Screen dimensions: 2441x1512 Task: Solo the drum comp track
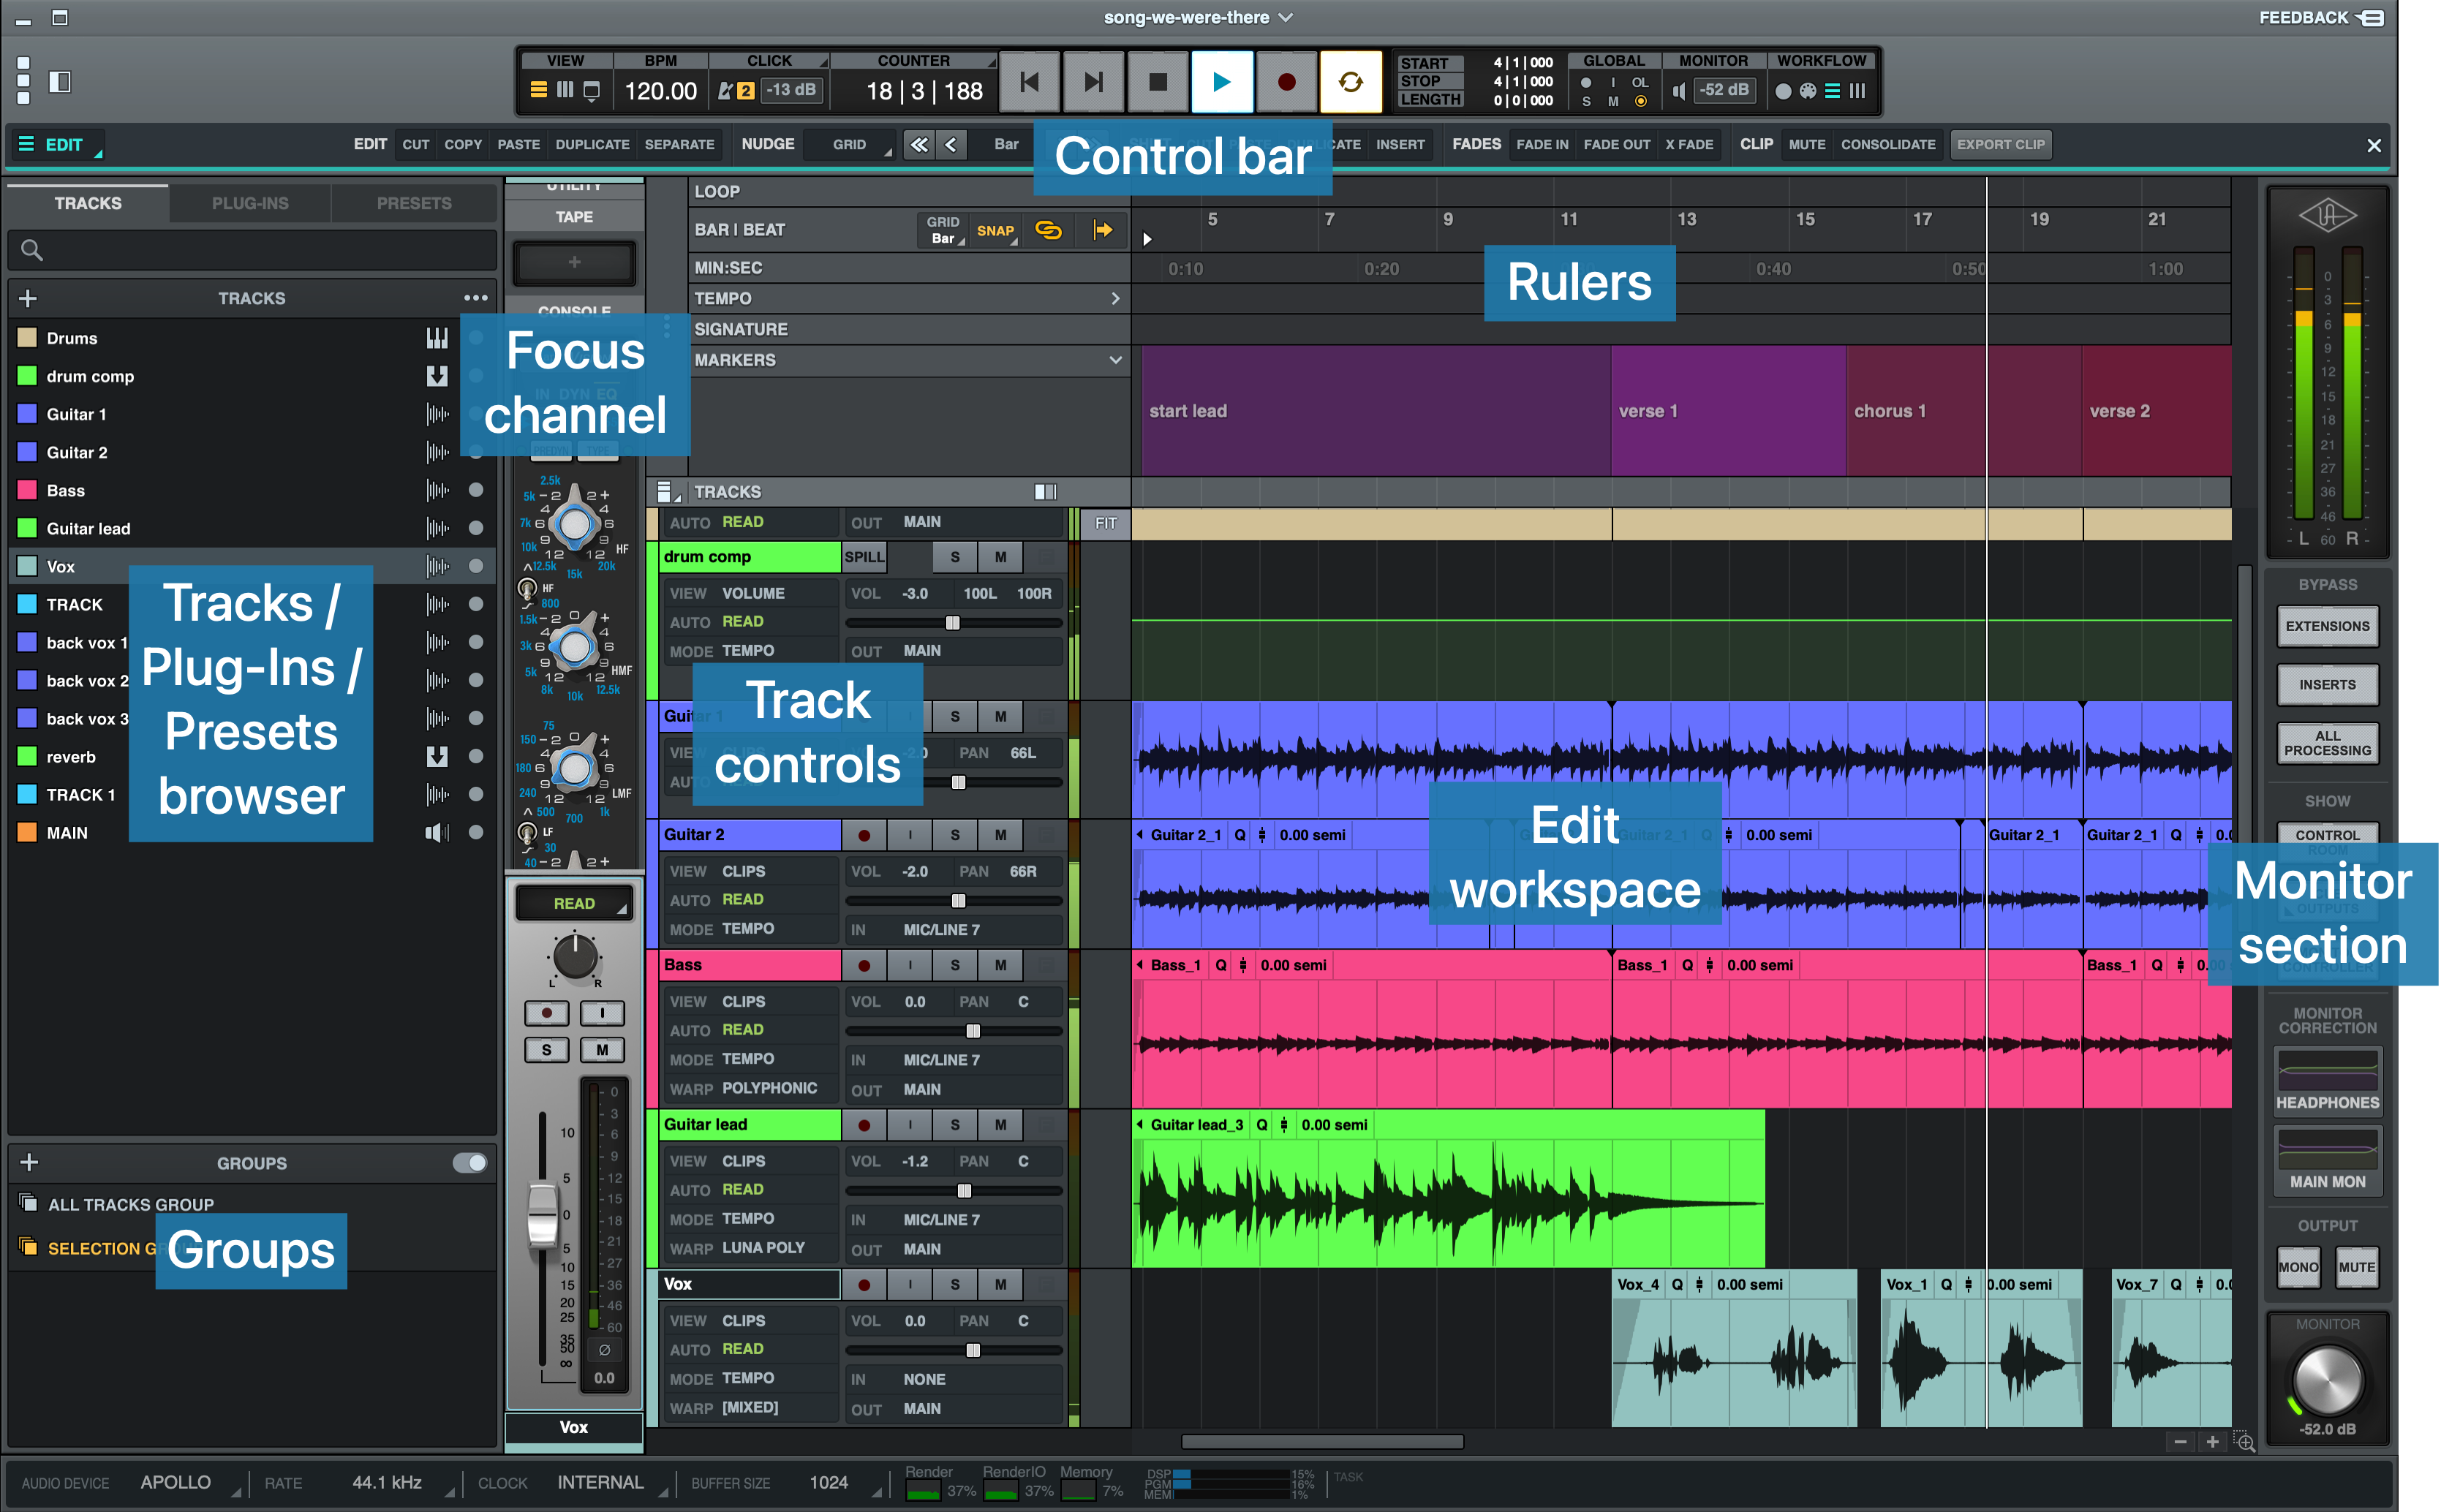(954, 557)
